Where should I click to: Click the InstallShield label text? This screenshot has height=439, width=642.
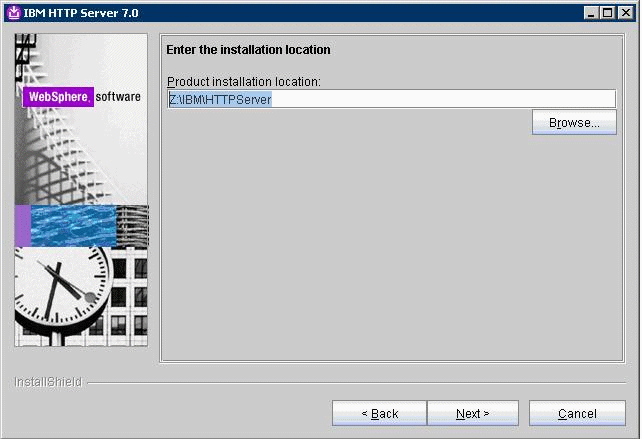[48, 382]
